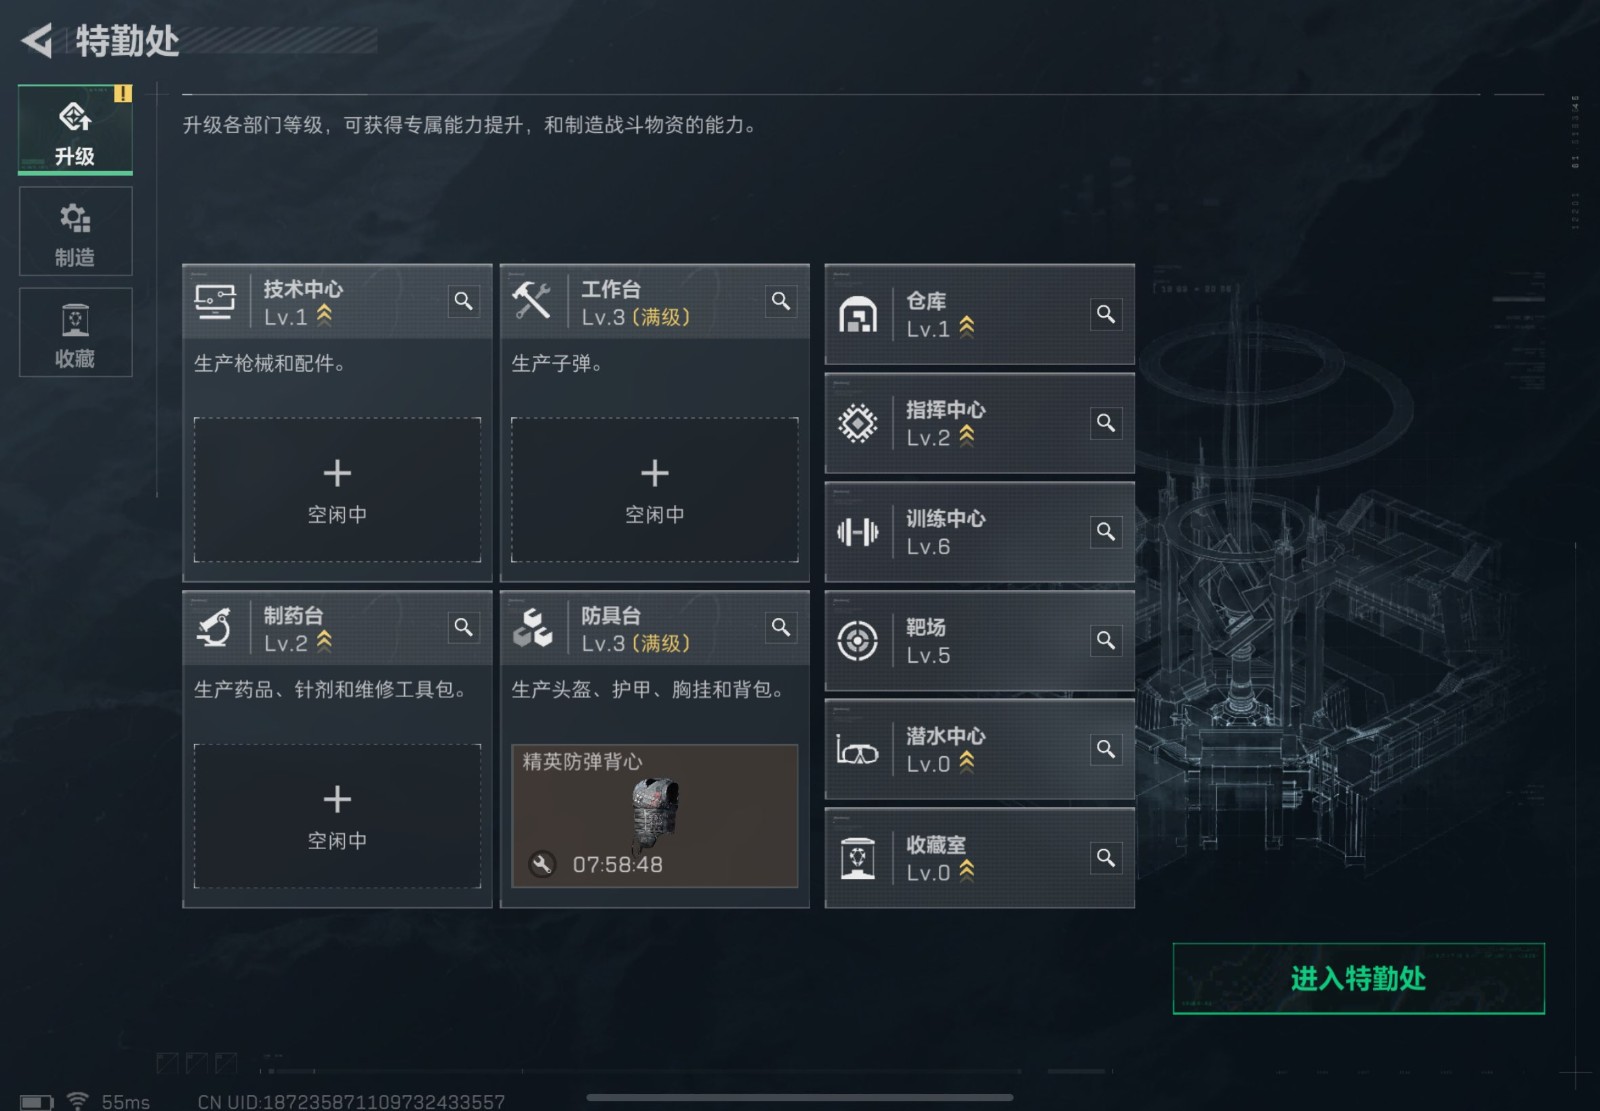Click the microscope icon of 制药台
This screenshot has width=1600, height=1111.
215,628
